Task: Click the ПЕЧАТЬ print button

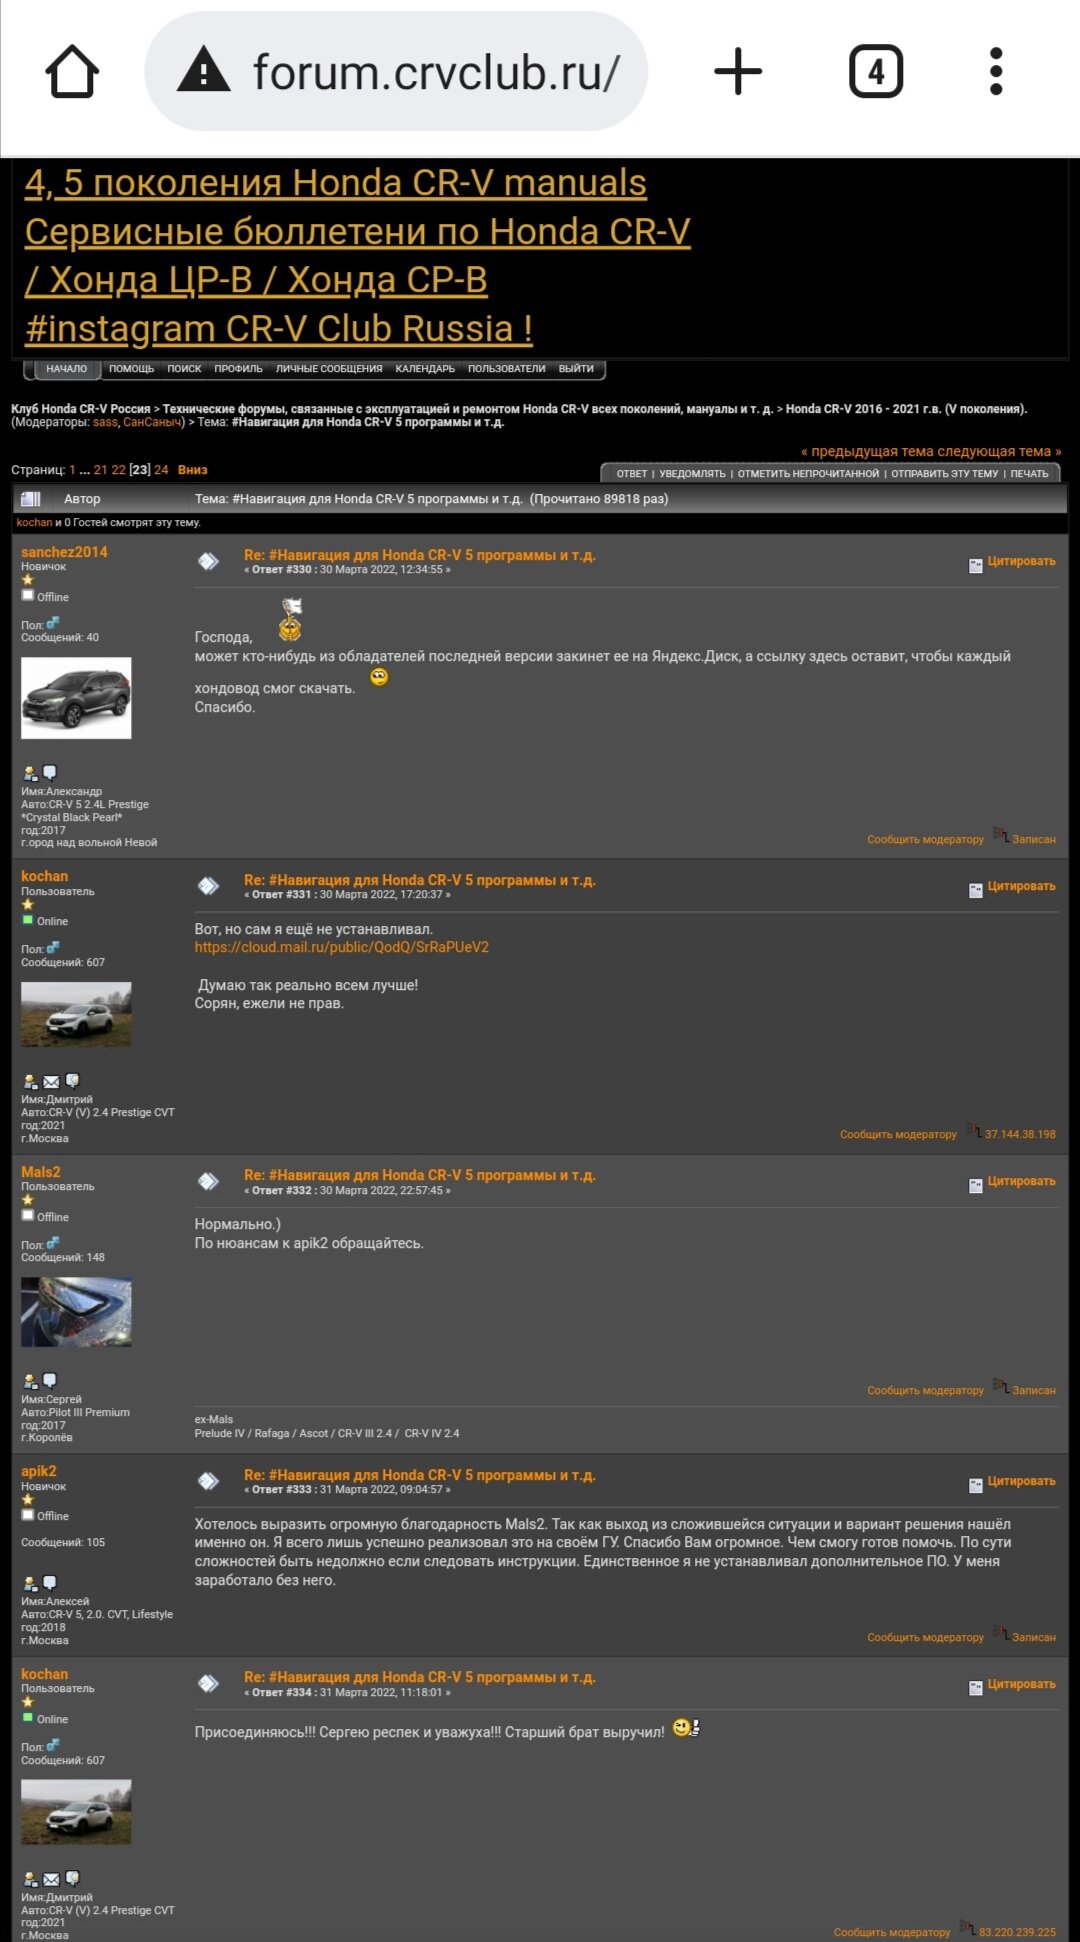Action: pos(1029,474)
